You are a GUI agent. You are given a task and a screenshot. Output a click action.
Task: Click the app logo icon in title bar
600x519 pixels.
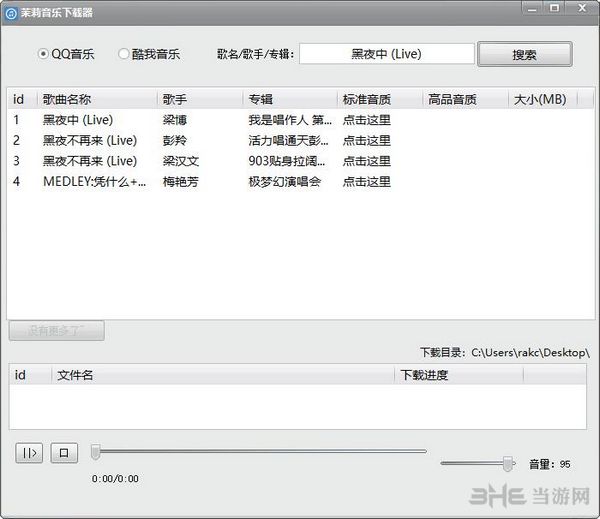11,13
